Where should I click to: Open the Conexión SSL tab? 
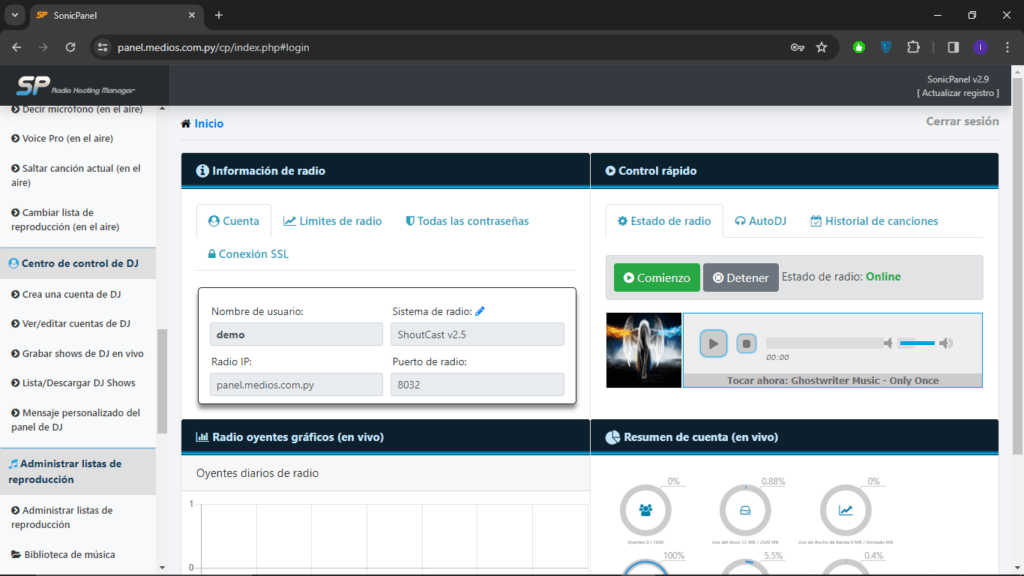pyautogui.click(x=248, y=254)
